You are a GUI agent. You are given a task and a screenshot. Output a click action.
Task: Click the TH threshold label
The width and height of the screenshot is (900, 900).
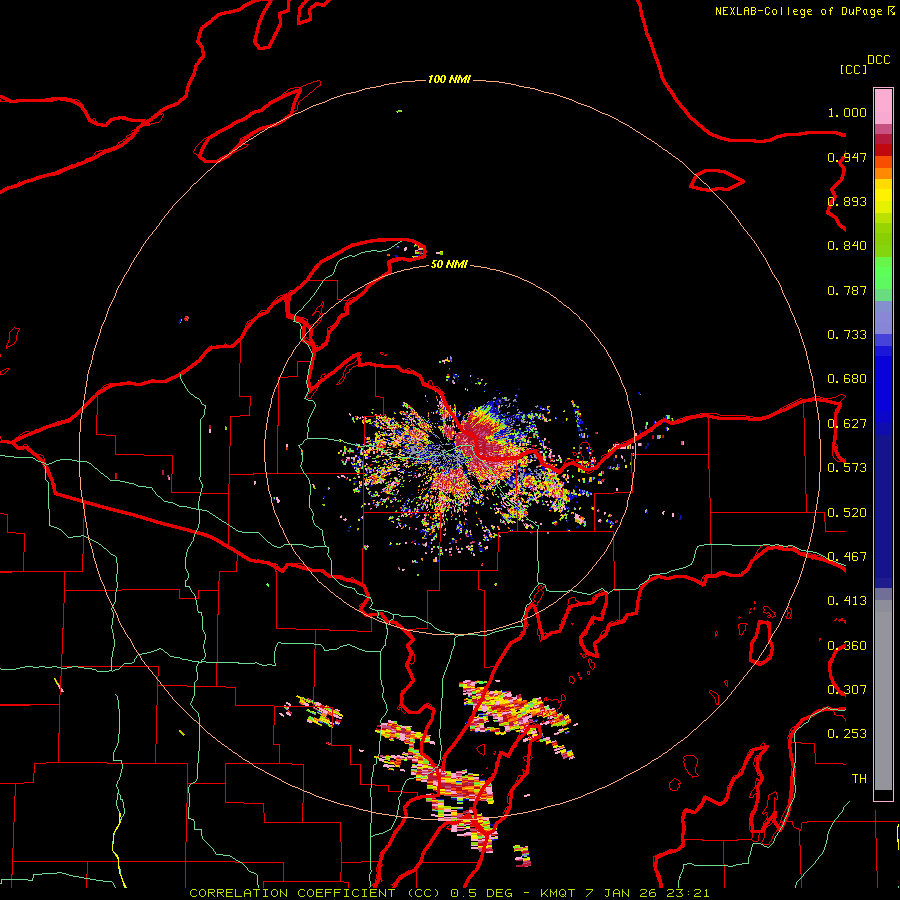859,779
